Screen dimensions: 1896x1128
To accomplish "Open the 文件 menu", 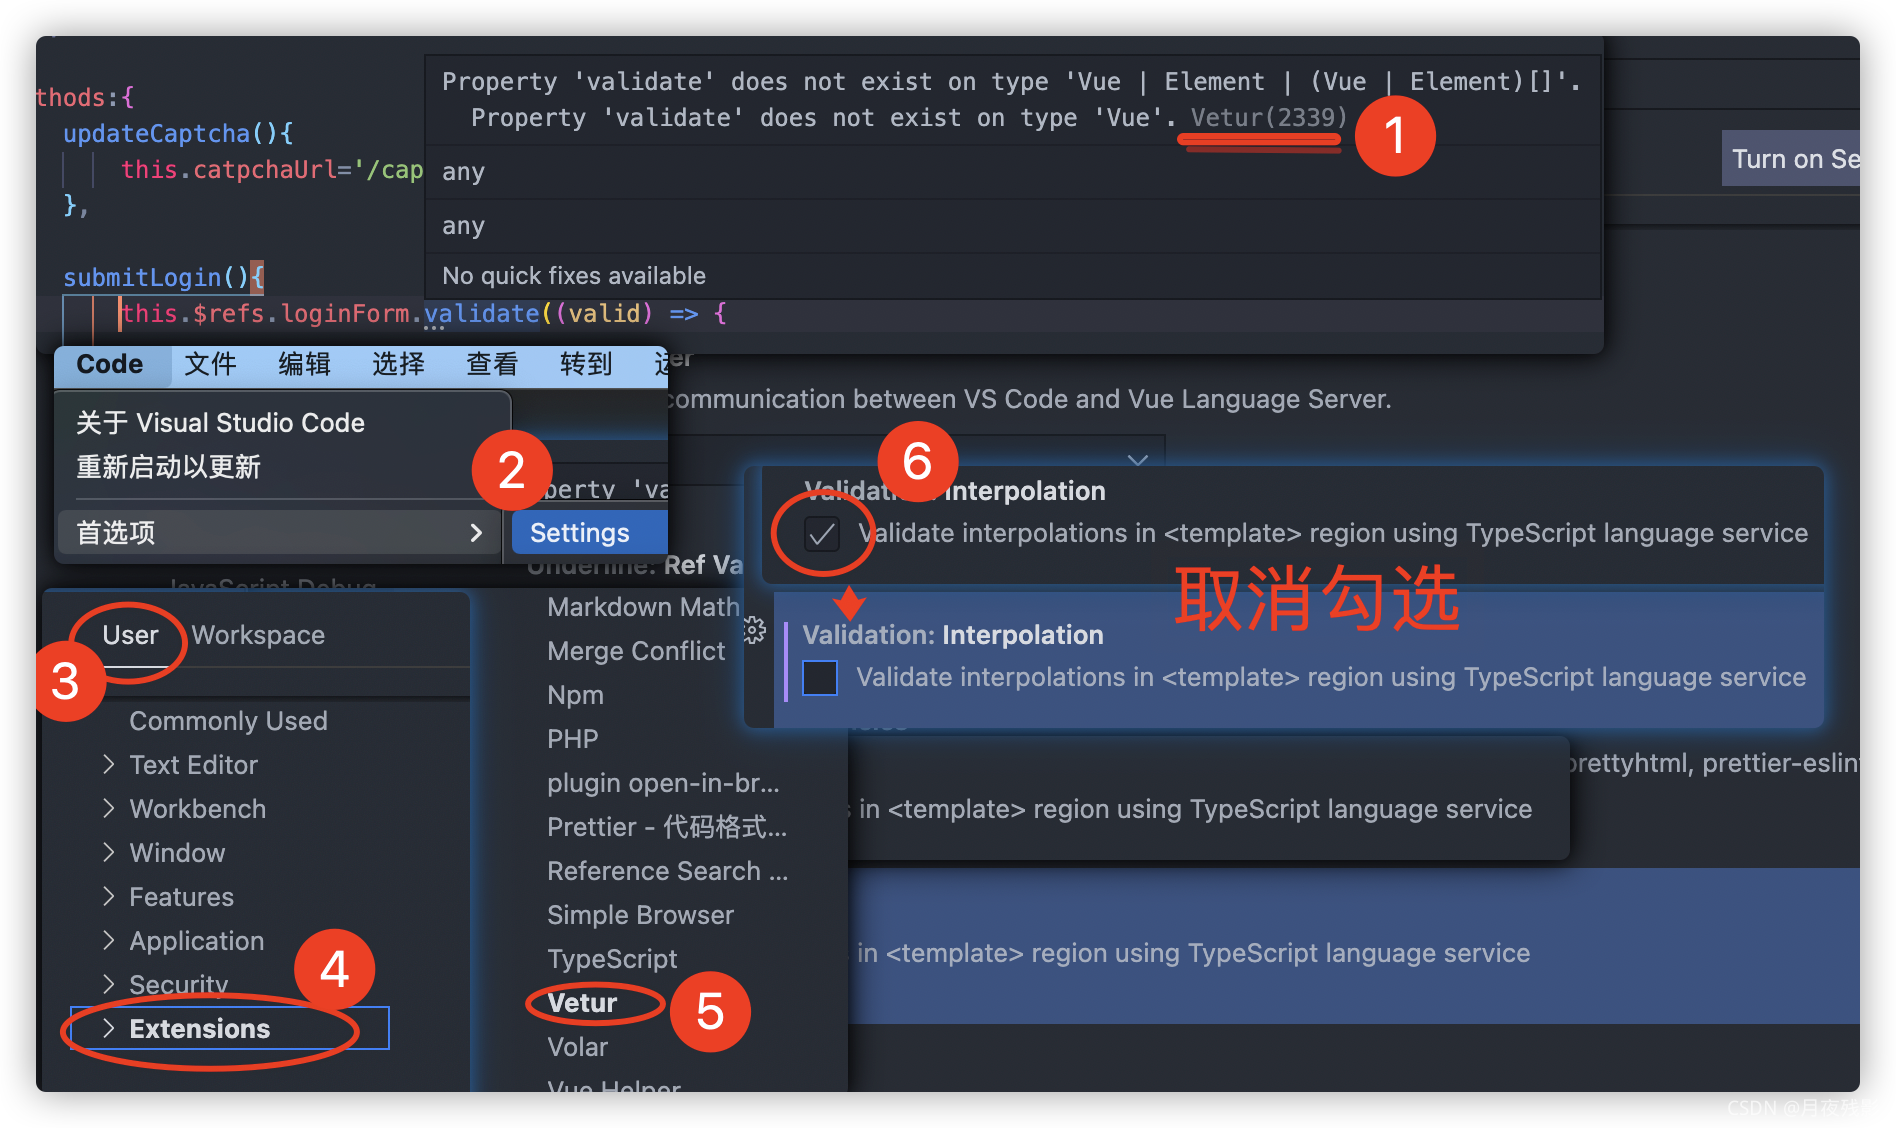I will 210,364.
